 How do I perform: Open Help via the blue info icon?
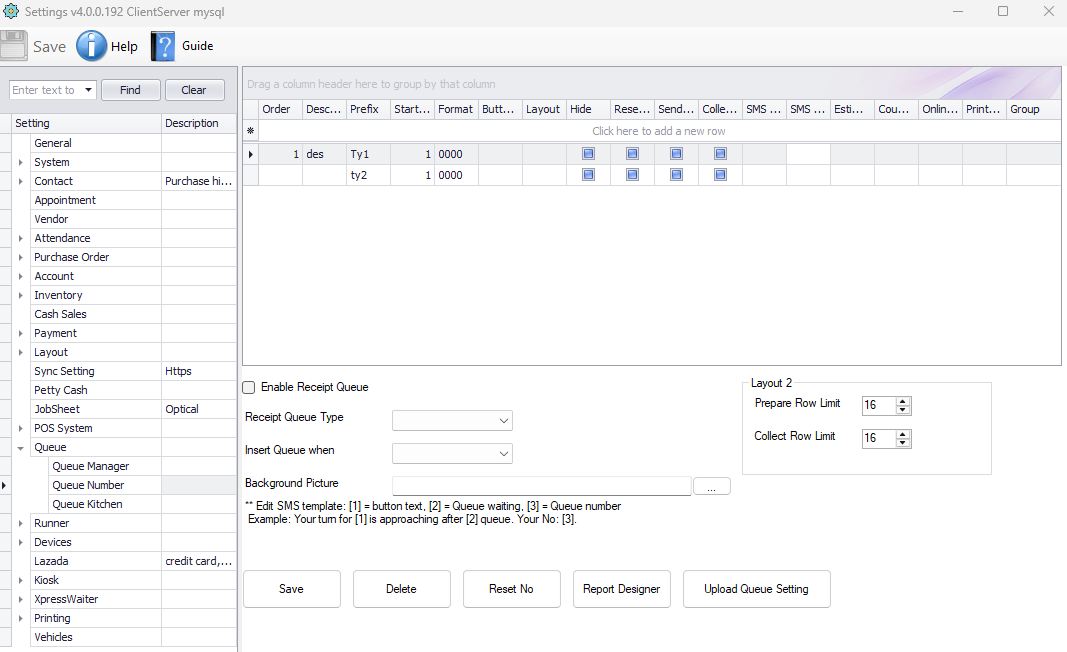pos(91,46)
